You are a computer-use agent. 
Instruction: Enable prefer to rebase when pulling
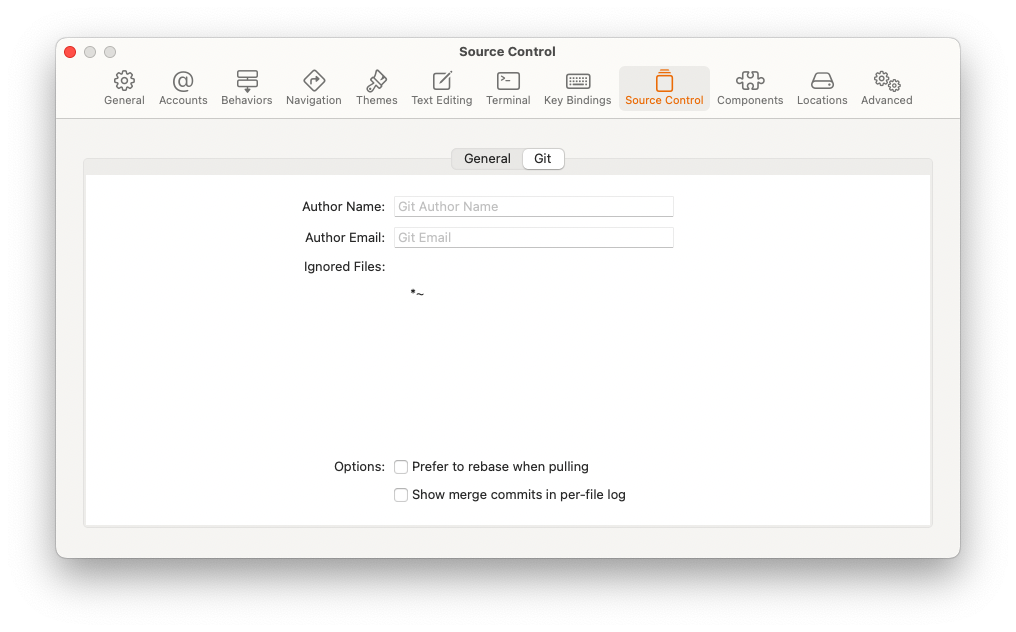tap(401, 467)
